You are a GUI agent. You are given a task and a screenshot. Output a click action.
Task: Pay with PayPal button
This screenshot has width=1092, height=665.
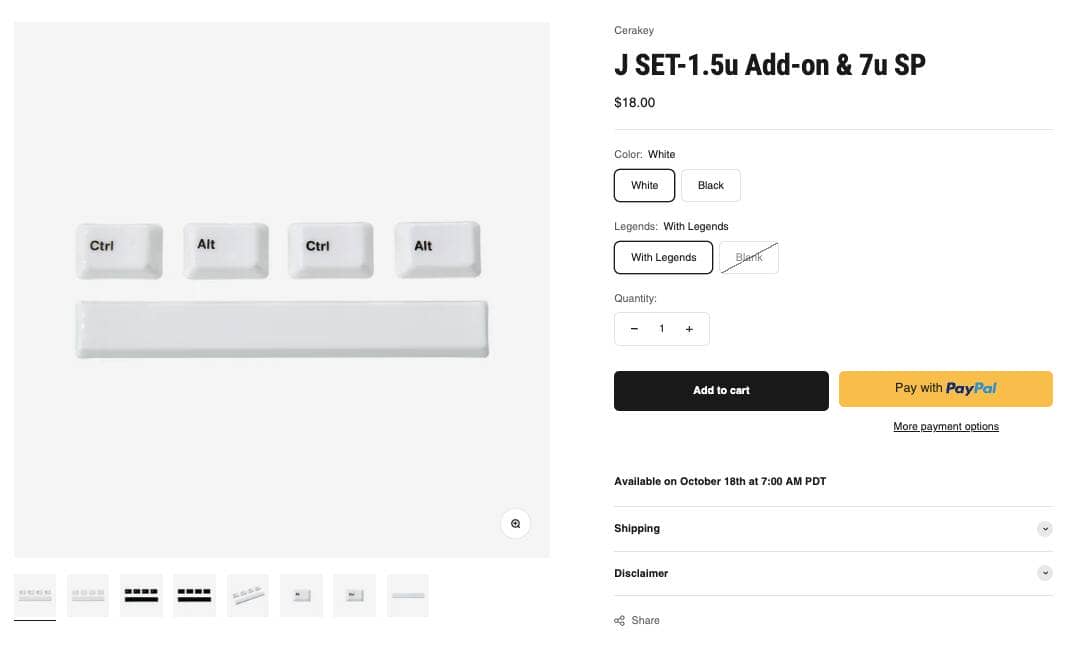coord(945,389)
